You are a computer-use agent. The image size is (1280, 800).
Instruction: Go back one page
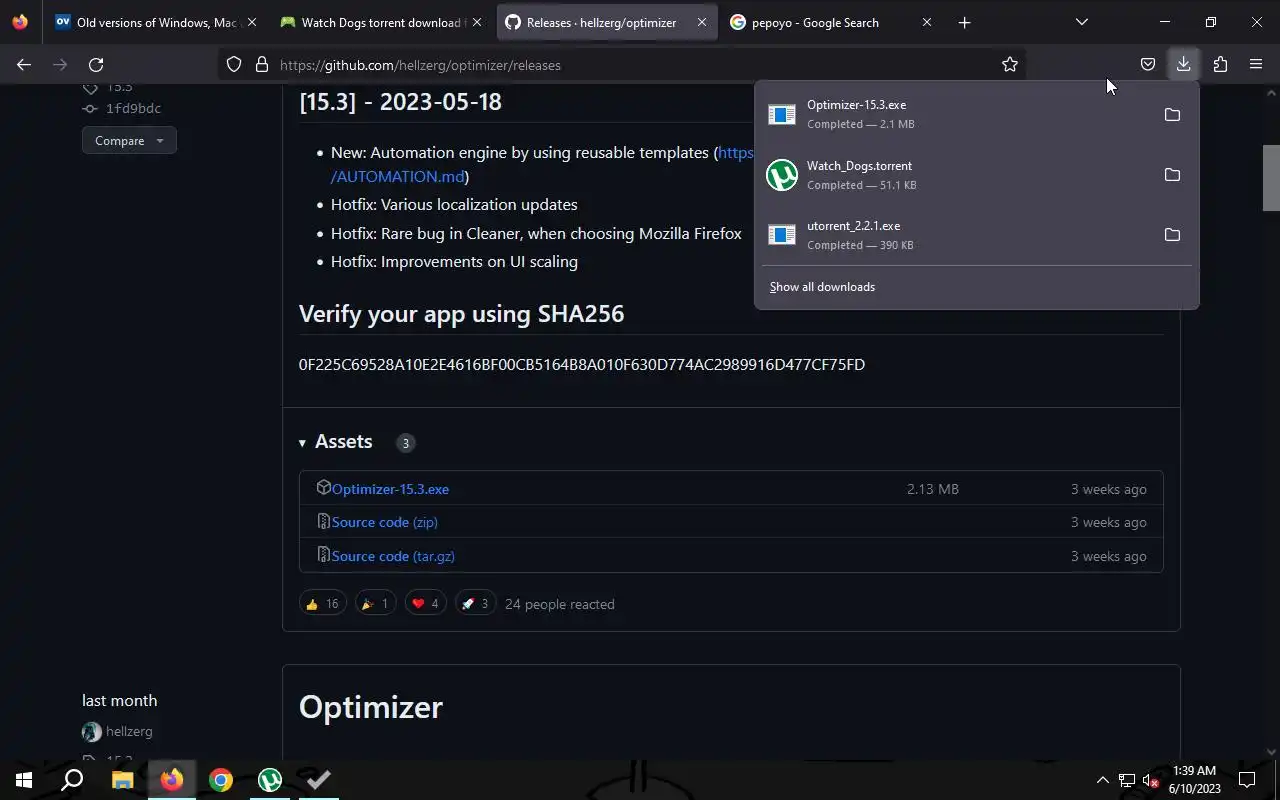click(24, 64)
